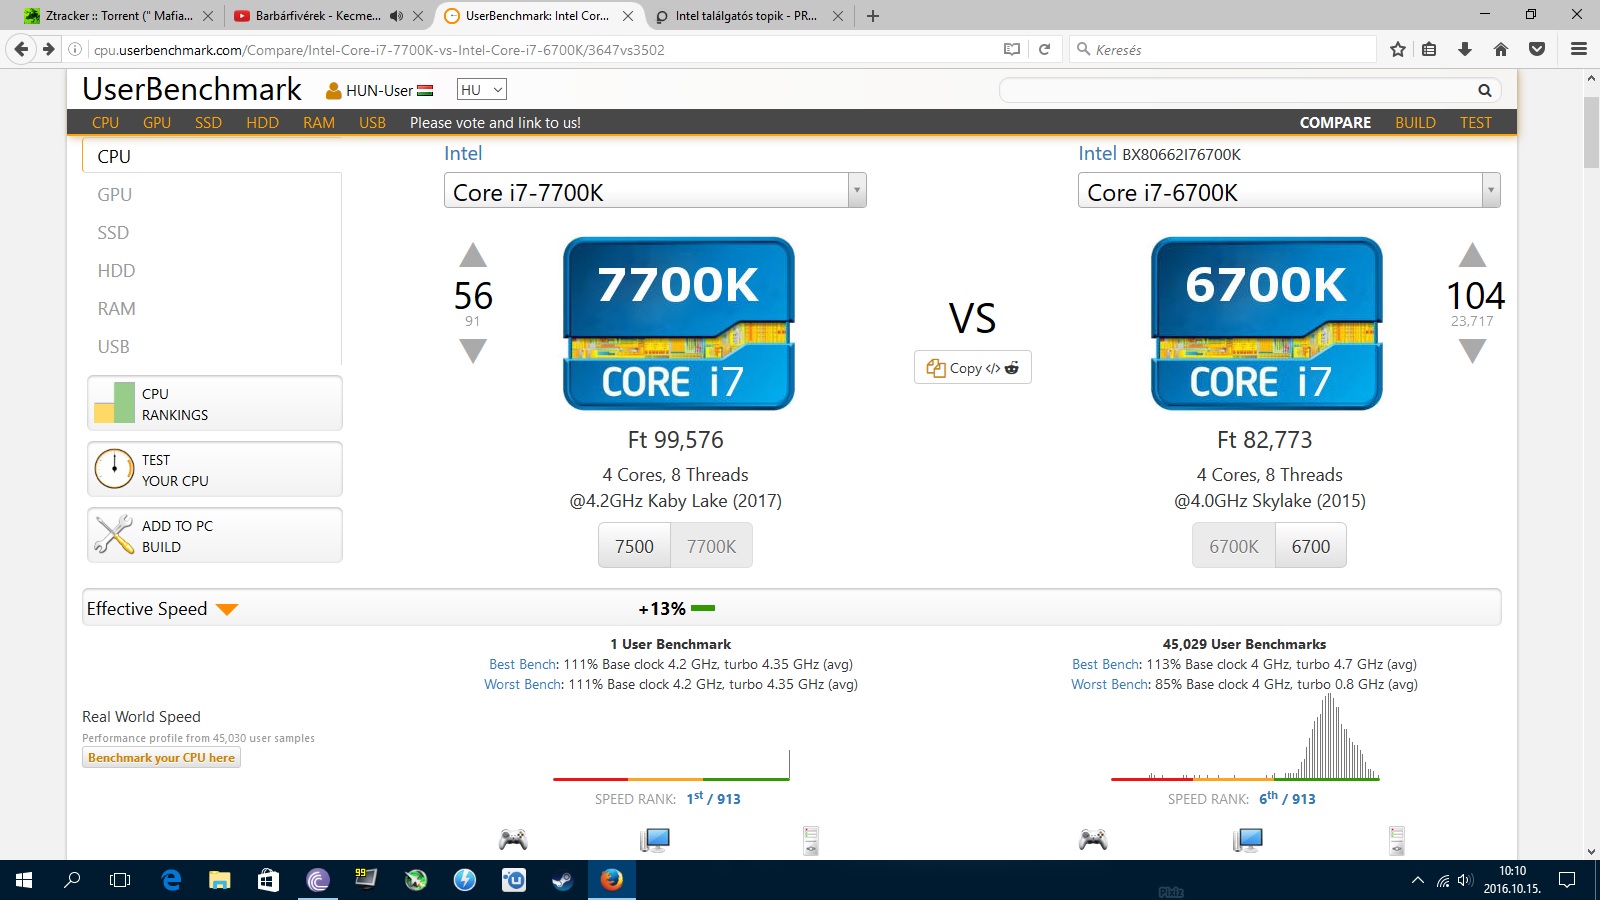Screen dimensions: 1600x900
Task: Select RAM in the left sidebar
Action: [x=116, y=309]
